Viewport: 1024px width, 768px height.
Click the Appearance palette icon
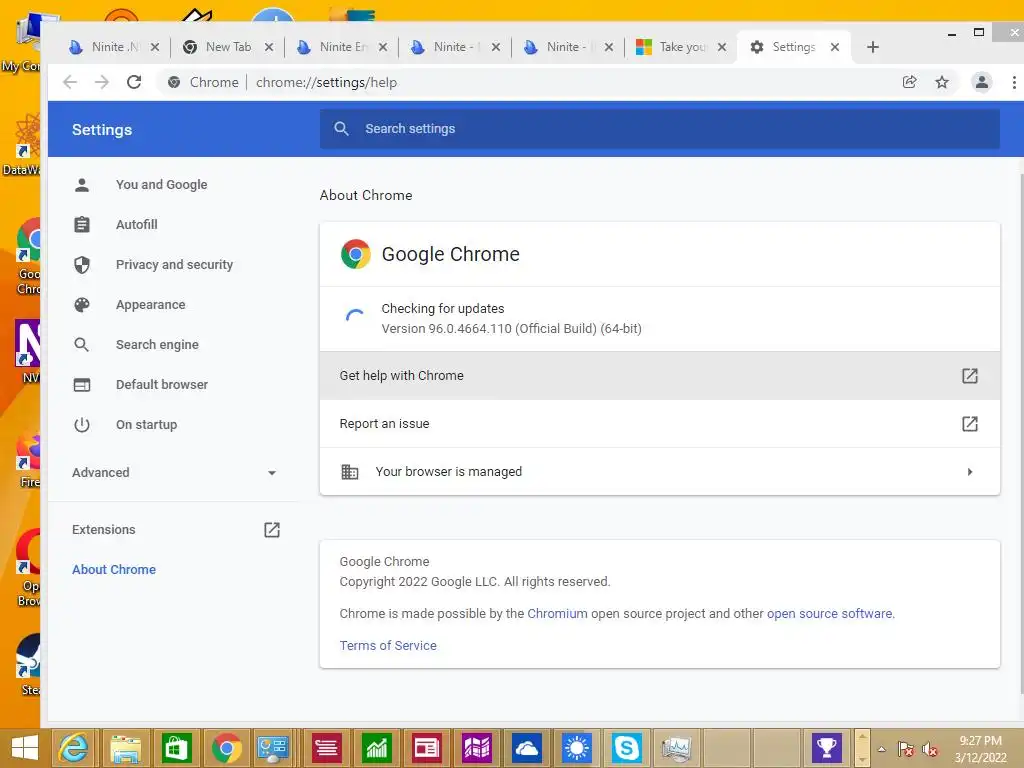pyautogui.click(x=82, y=305)
